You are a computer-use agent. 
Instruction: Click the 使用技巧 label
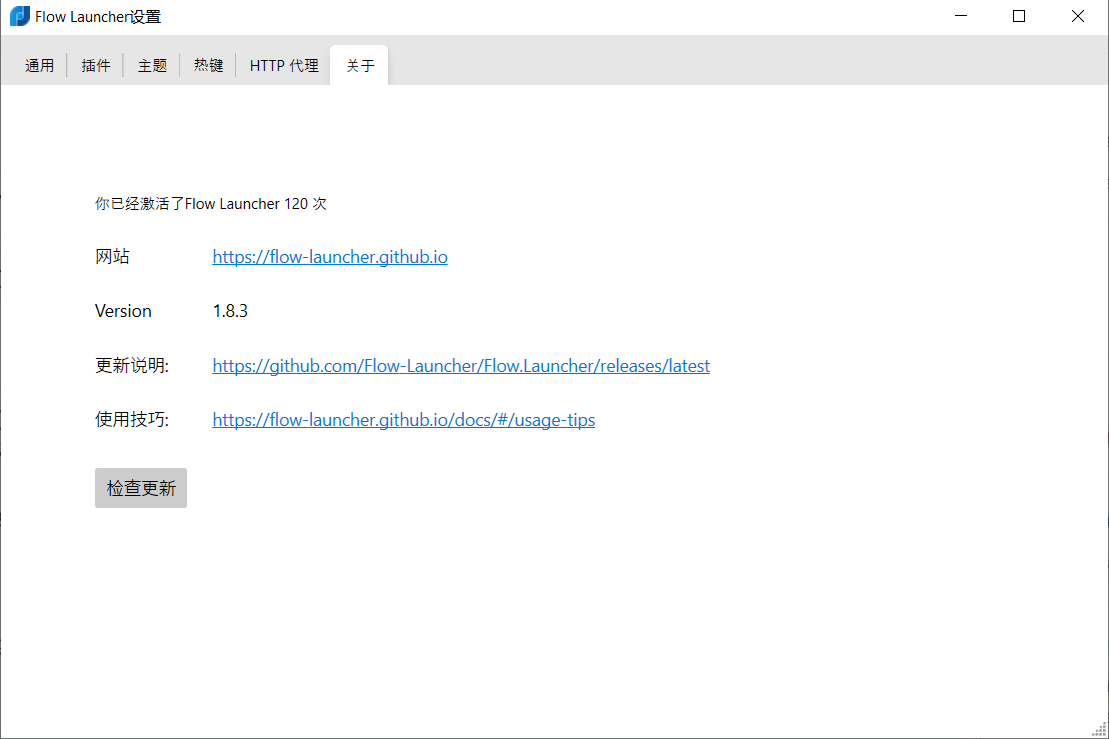tap(132, 420)
